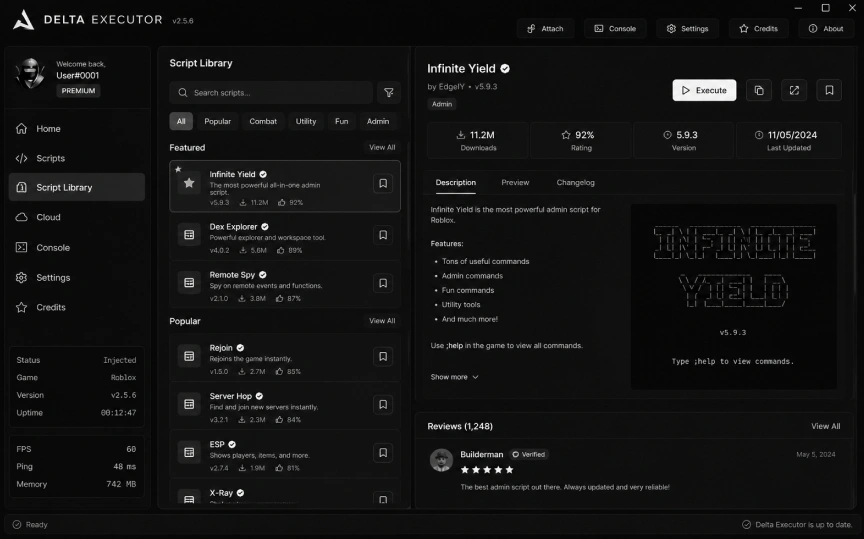
Task: Bookmark the Server Hop script
Action: [383, 405]
